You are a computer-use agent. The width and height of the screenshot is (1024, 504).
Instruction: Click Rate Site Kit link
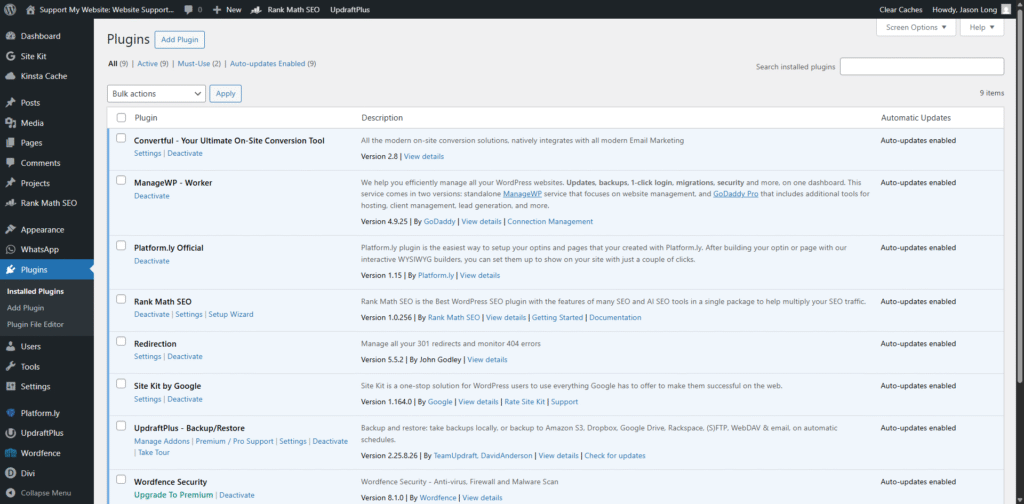coord(524,402)
